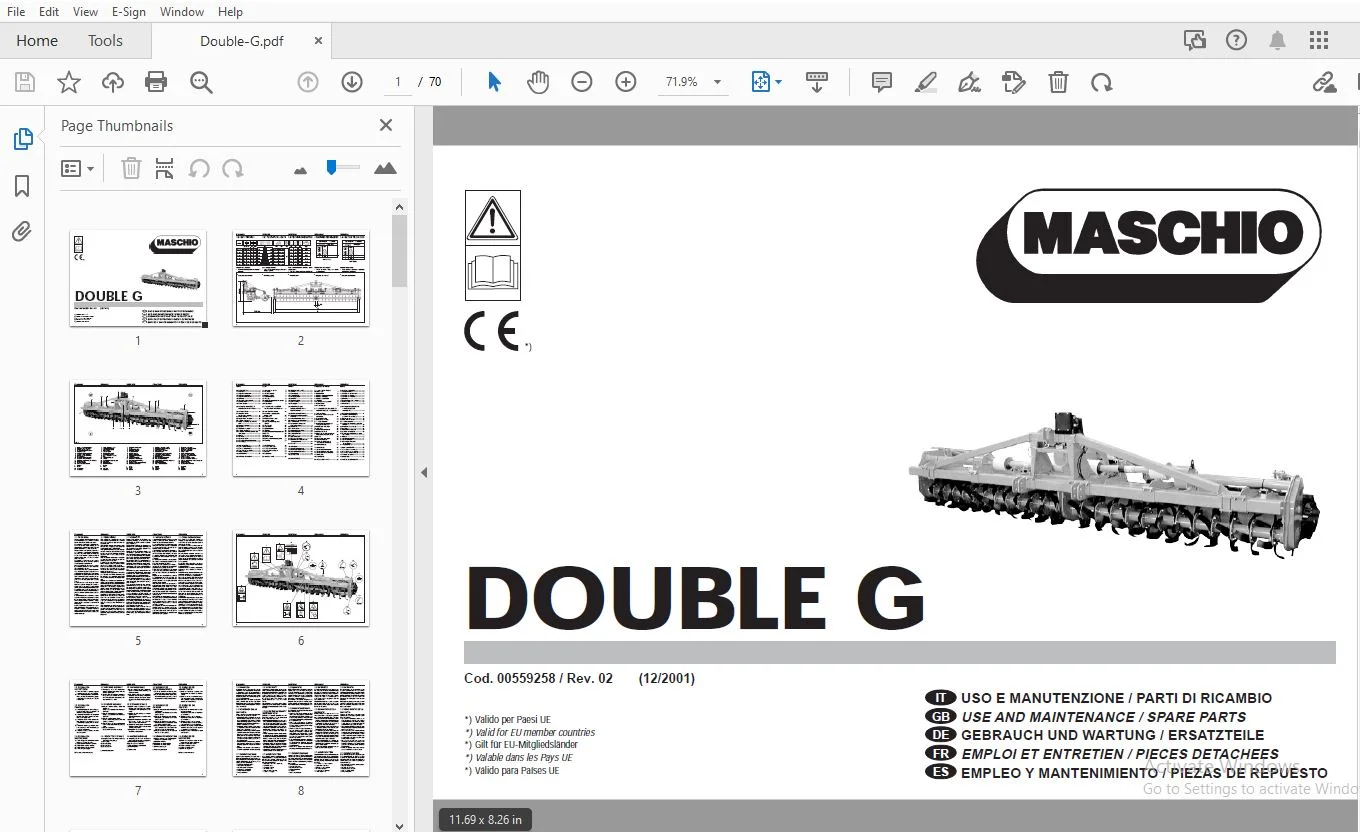The height and width of the screenshot is (832, 1360).
Task: Collapse the left navigation pane arrow
Action: [x=424, y=473]
